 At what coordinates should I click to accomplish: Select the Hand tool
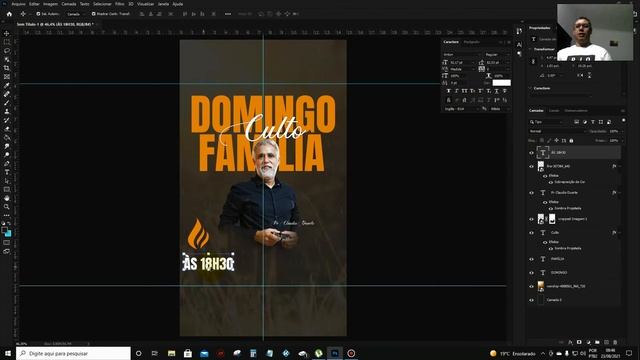(7, 198)
